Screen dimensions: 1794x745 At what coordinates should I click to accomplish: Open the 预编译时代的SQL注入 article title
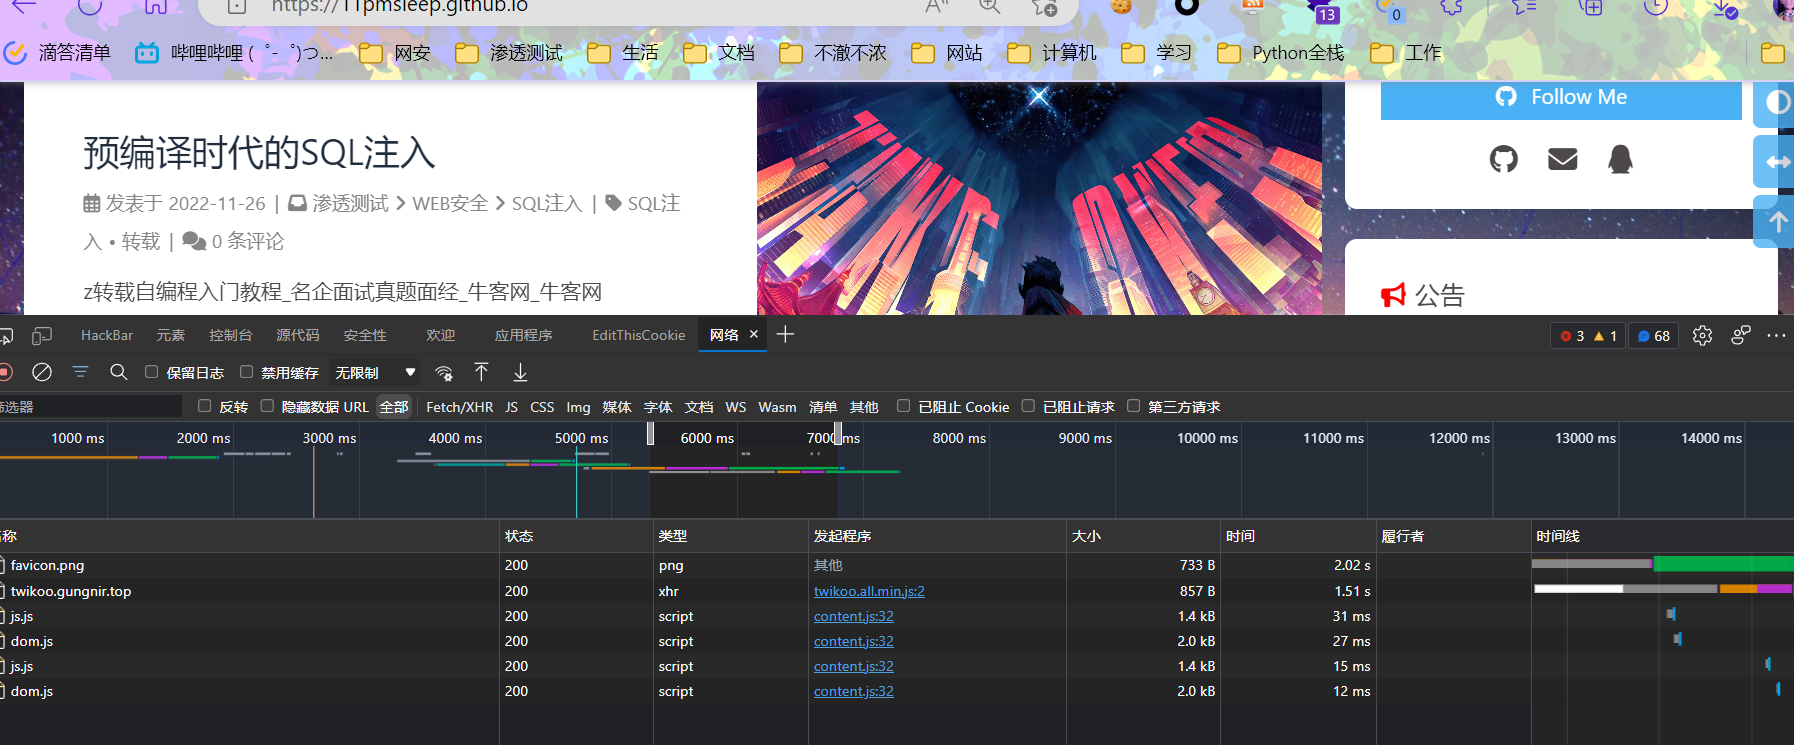click(259, 153)
